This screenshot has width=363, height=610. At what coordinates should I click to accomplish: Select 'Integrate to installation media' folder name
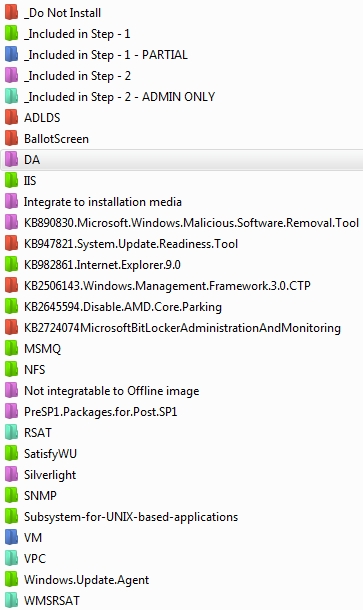(x=103, y=202)
